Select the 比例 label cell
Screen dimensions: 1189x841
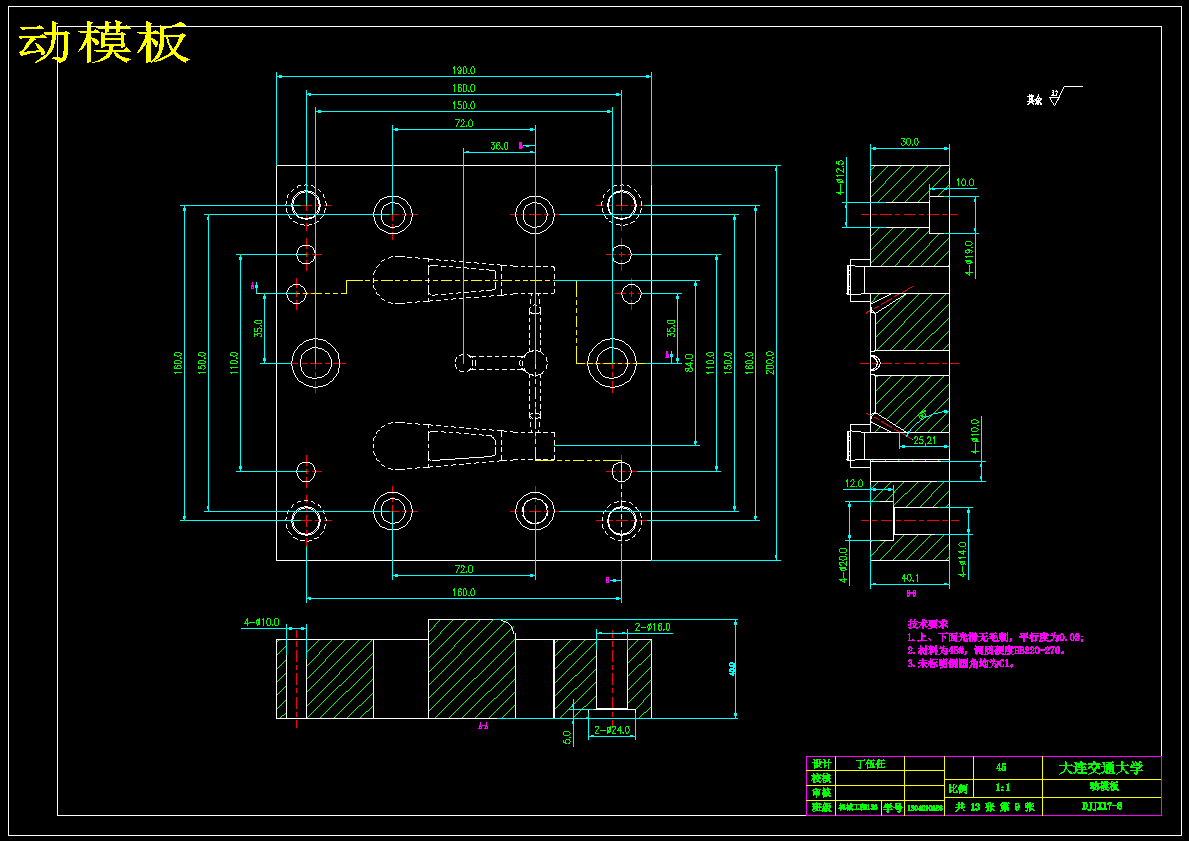957,789
